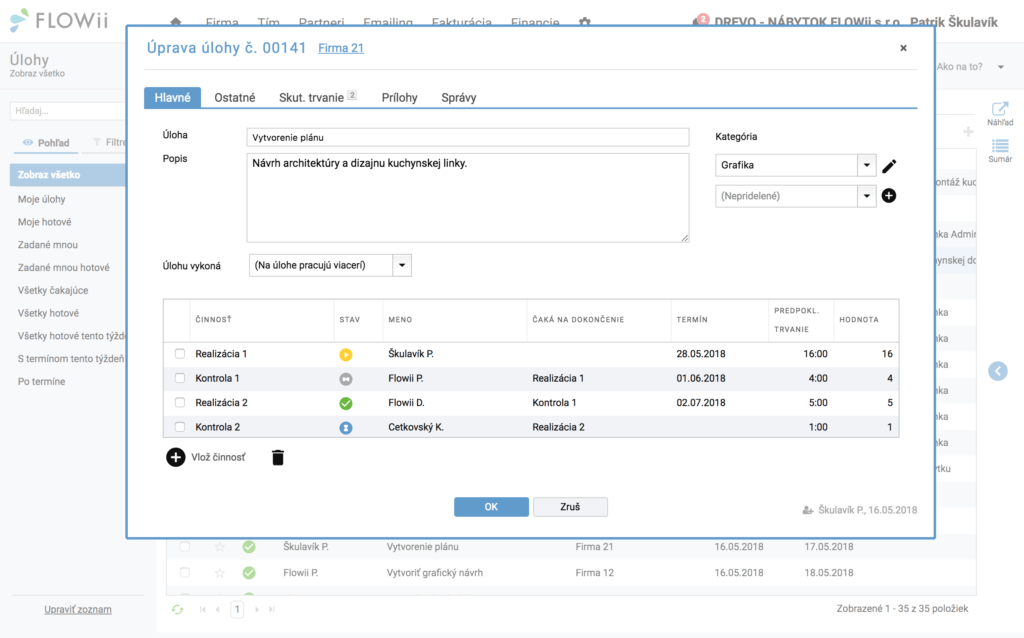1024x638 pixels.
Task: Add category with plus icon beside (Nepridelené)
Action: (889, 195)
